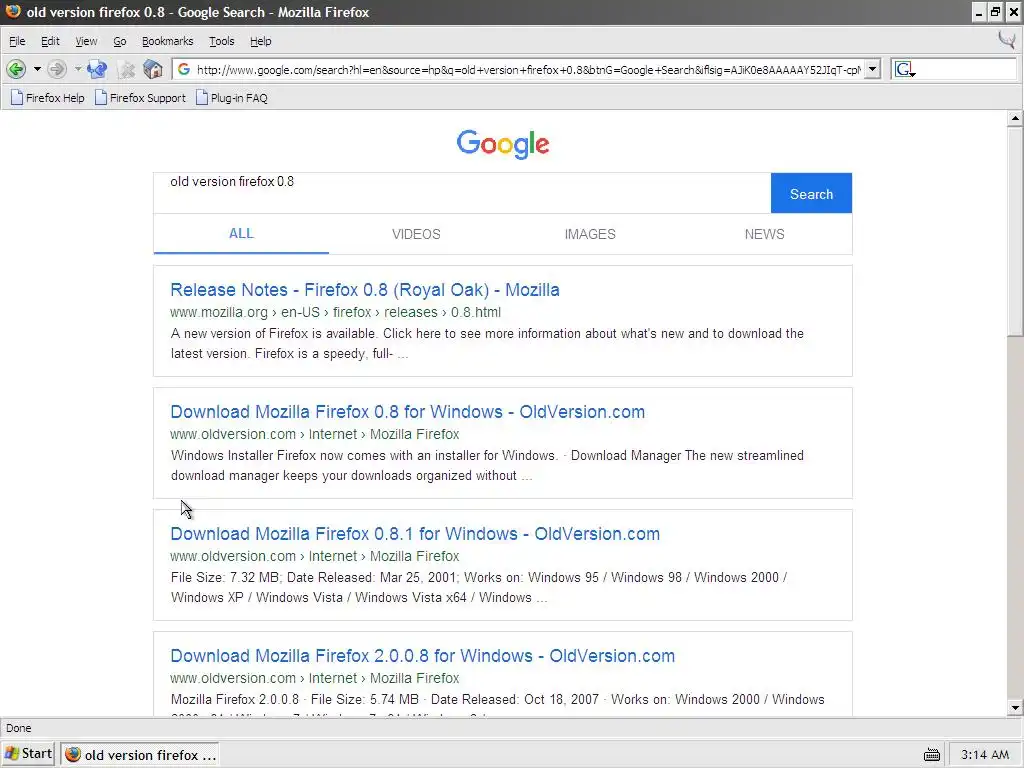Click the oldversion.com URL under Firefox 2.0.0.8 result

tap(315, 678)
